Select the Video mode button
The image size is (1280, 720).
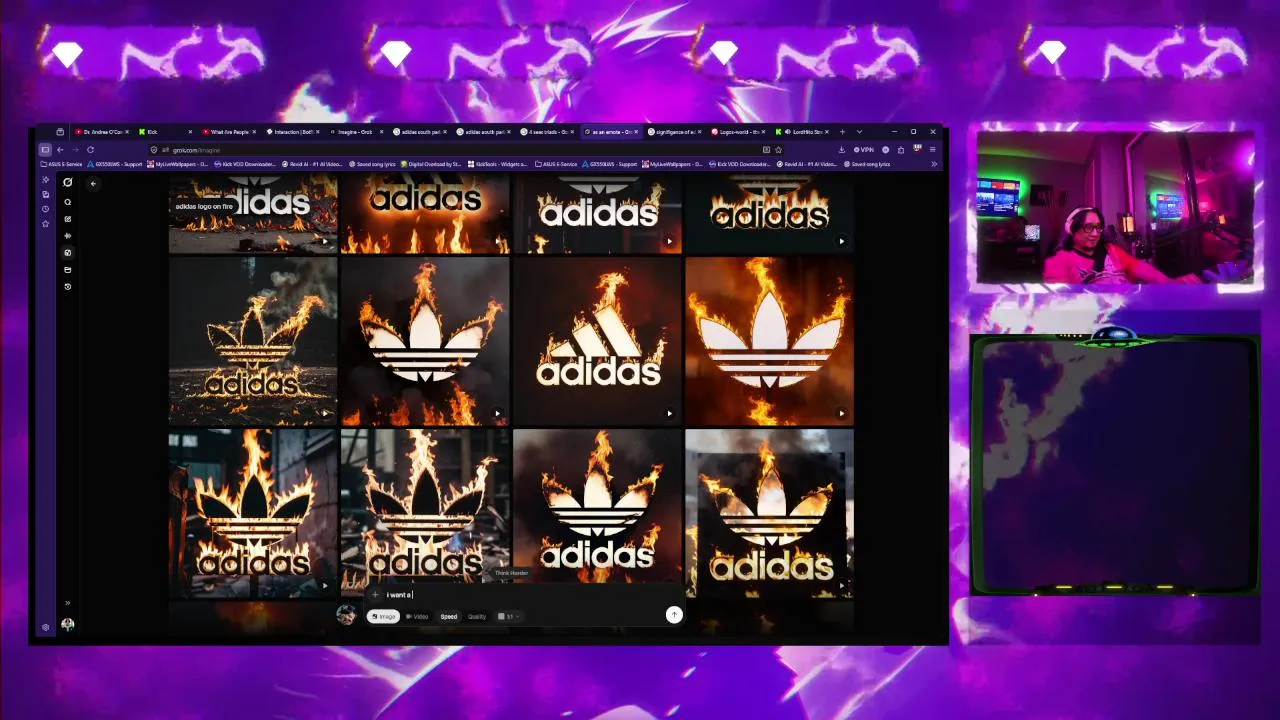(417, 616)
